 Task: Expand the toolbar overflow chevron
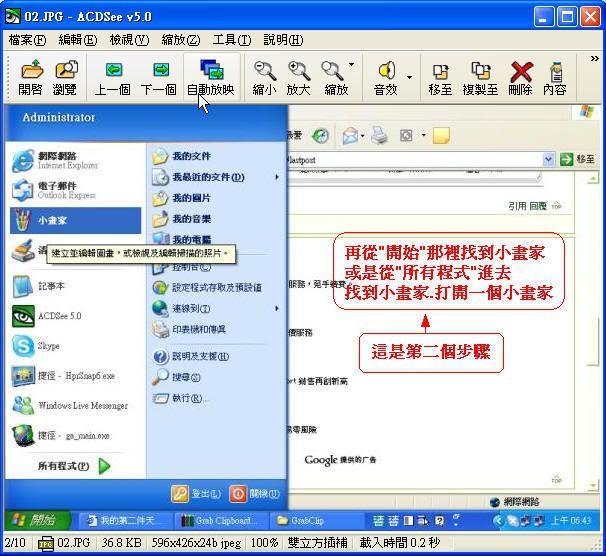pos(594,58)
